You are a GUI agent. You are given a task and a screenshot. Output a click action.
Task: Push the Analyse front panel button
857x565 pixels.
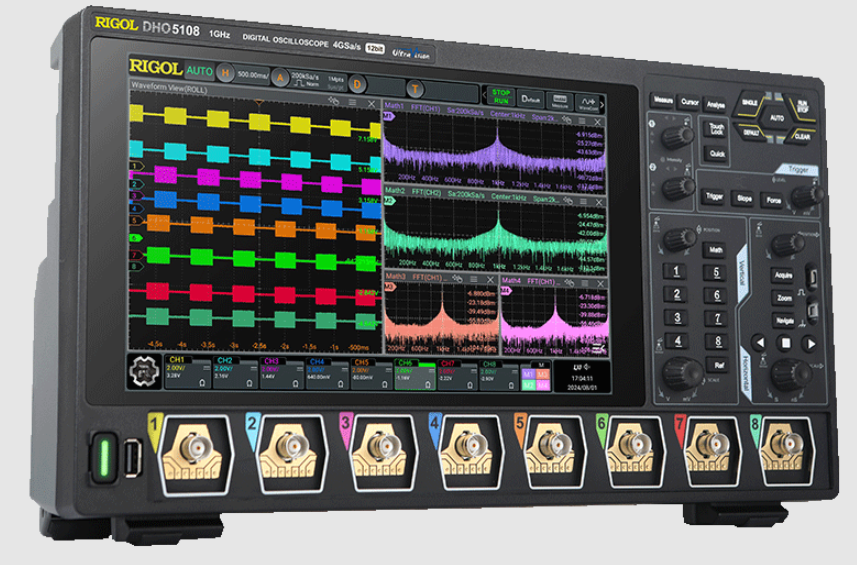coord(715,105)
